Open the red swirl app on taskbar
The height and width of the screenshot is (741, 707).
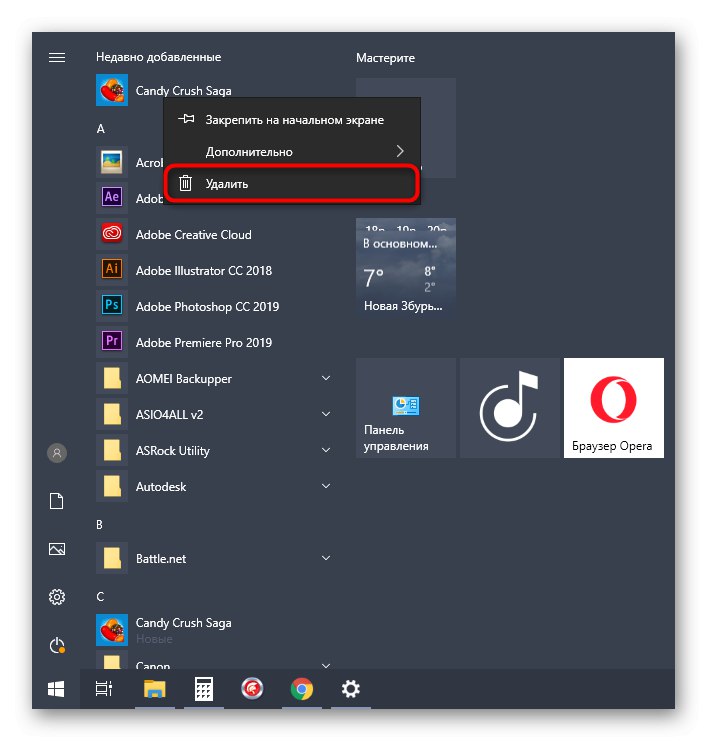[252, 689]
